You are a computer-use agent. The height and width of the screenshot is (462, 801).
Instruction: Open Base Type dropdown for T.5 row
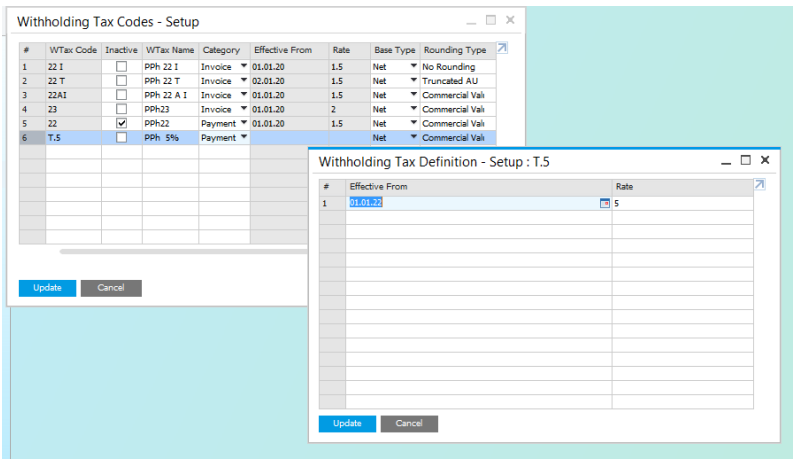coord(414,137)
